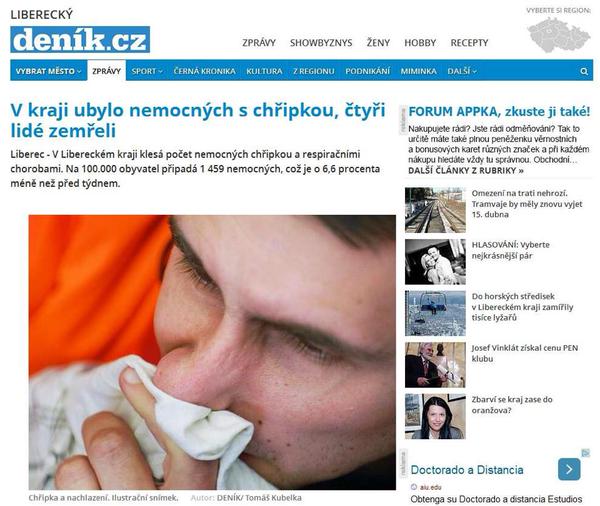Click the blue arrow in Doctorado ad
Viewport: 600px width, 506px height.
click(x=569, y=469)
